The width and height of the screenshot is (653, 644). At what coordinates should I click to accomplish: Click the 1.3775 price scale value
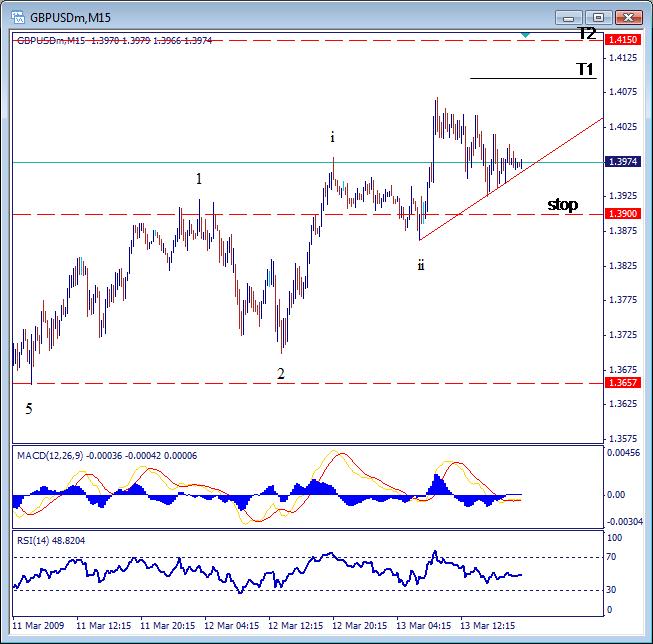coord(623,300)
